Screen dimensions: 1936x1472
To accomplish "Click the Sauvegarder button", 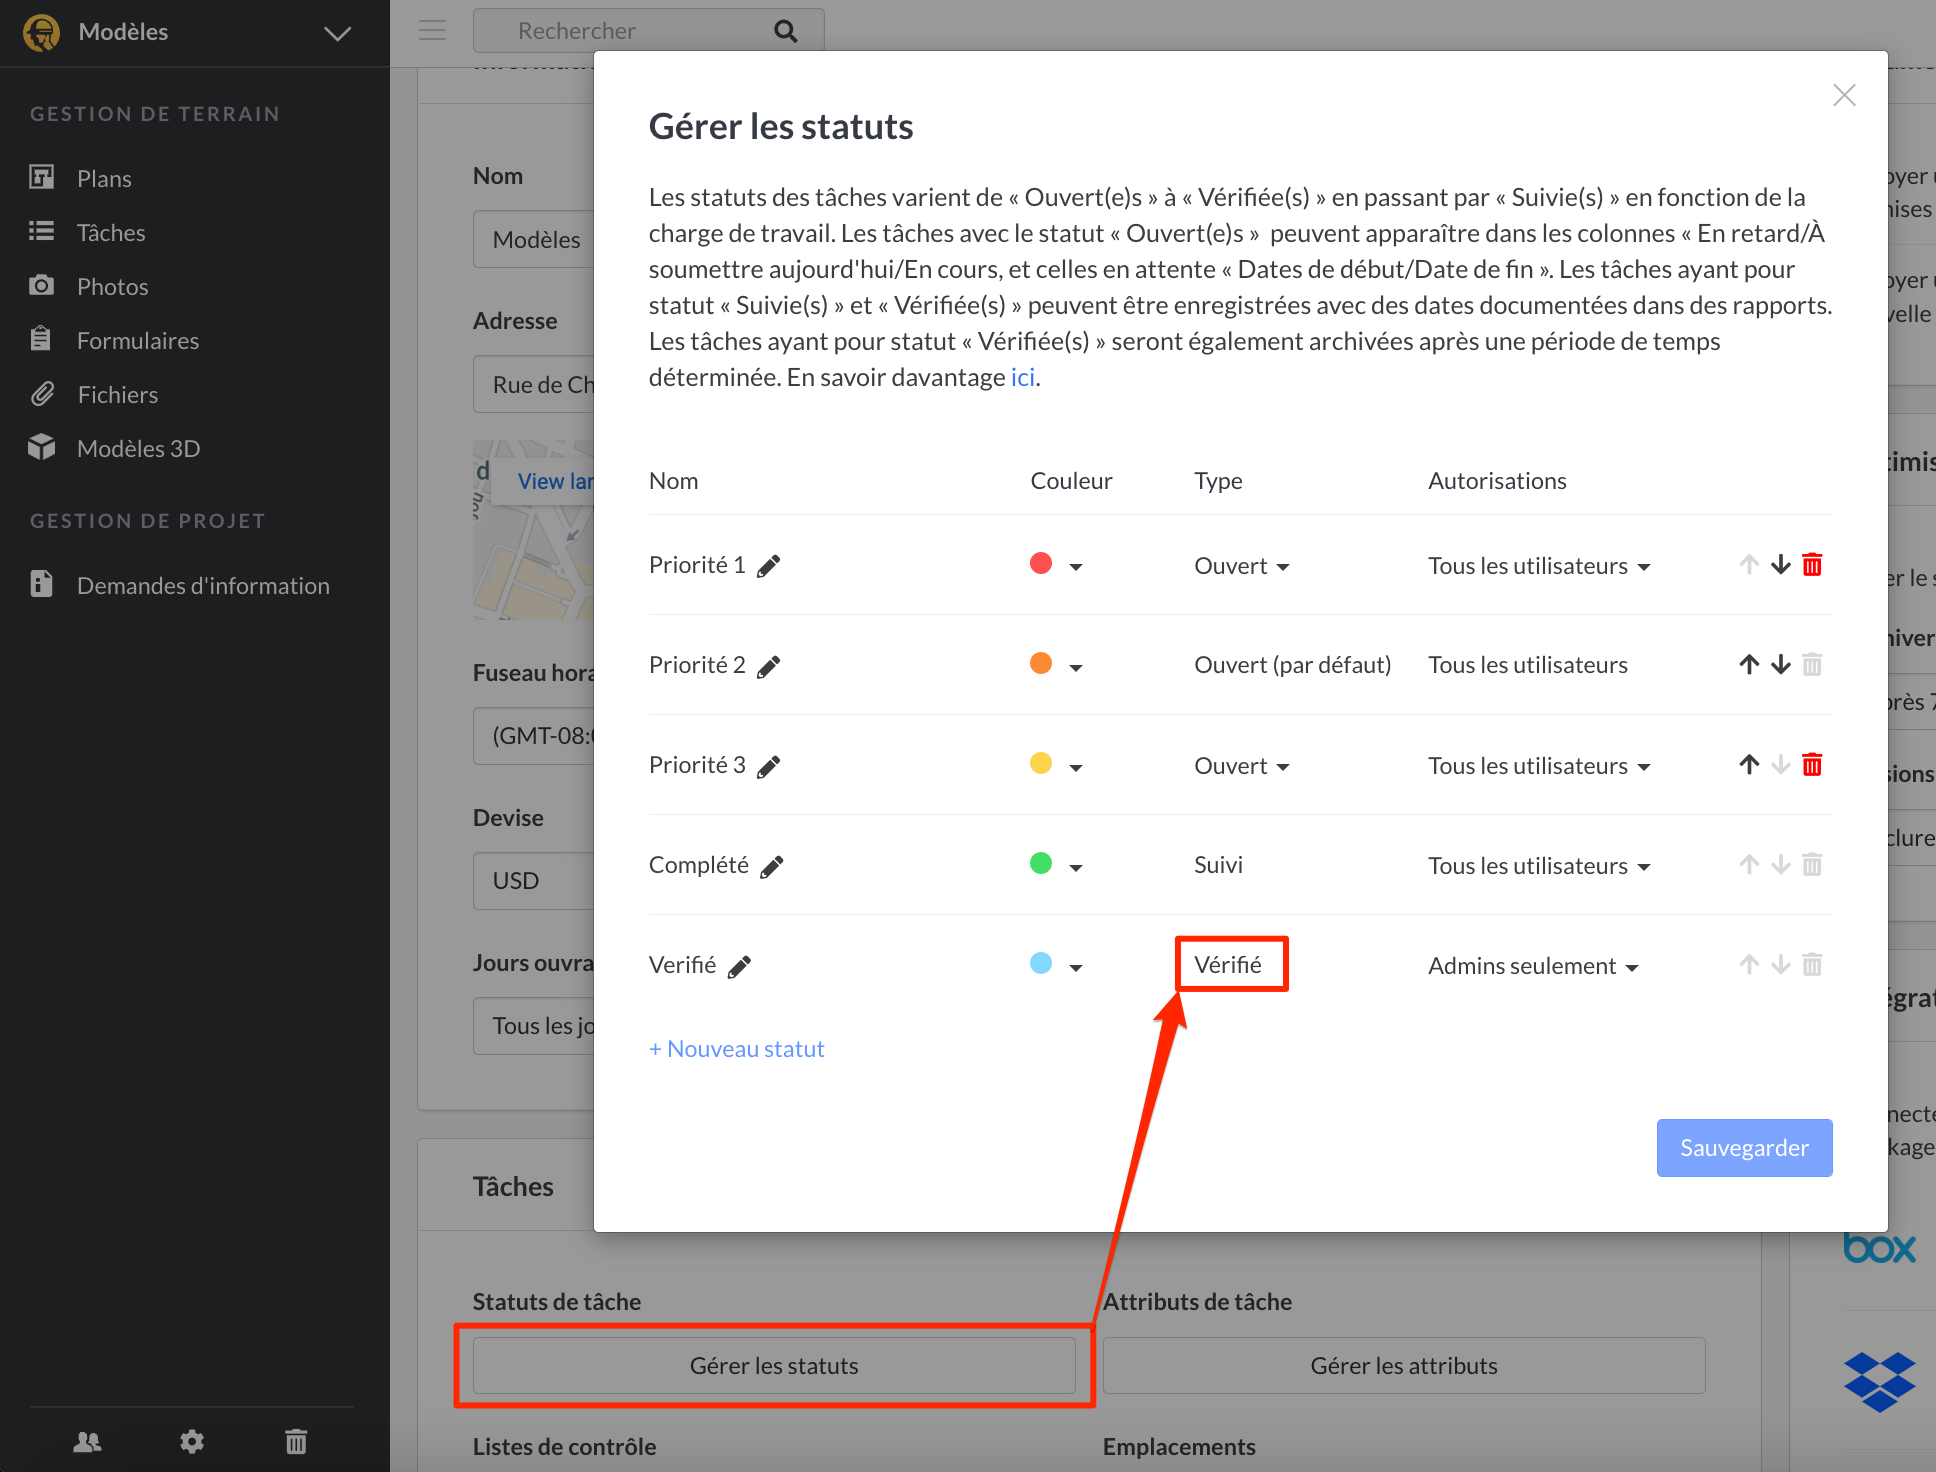I will point(1744,1148).
